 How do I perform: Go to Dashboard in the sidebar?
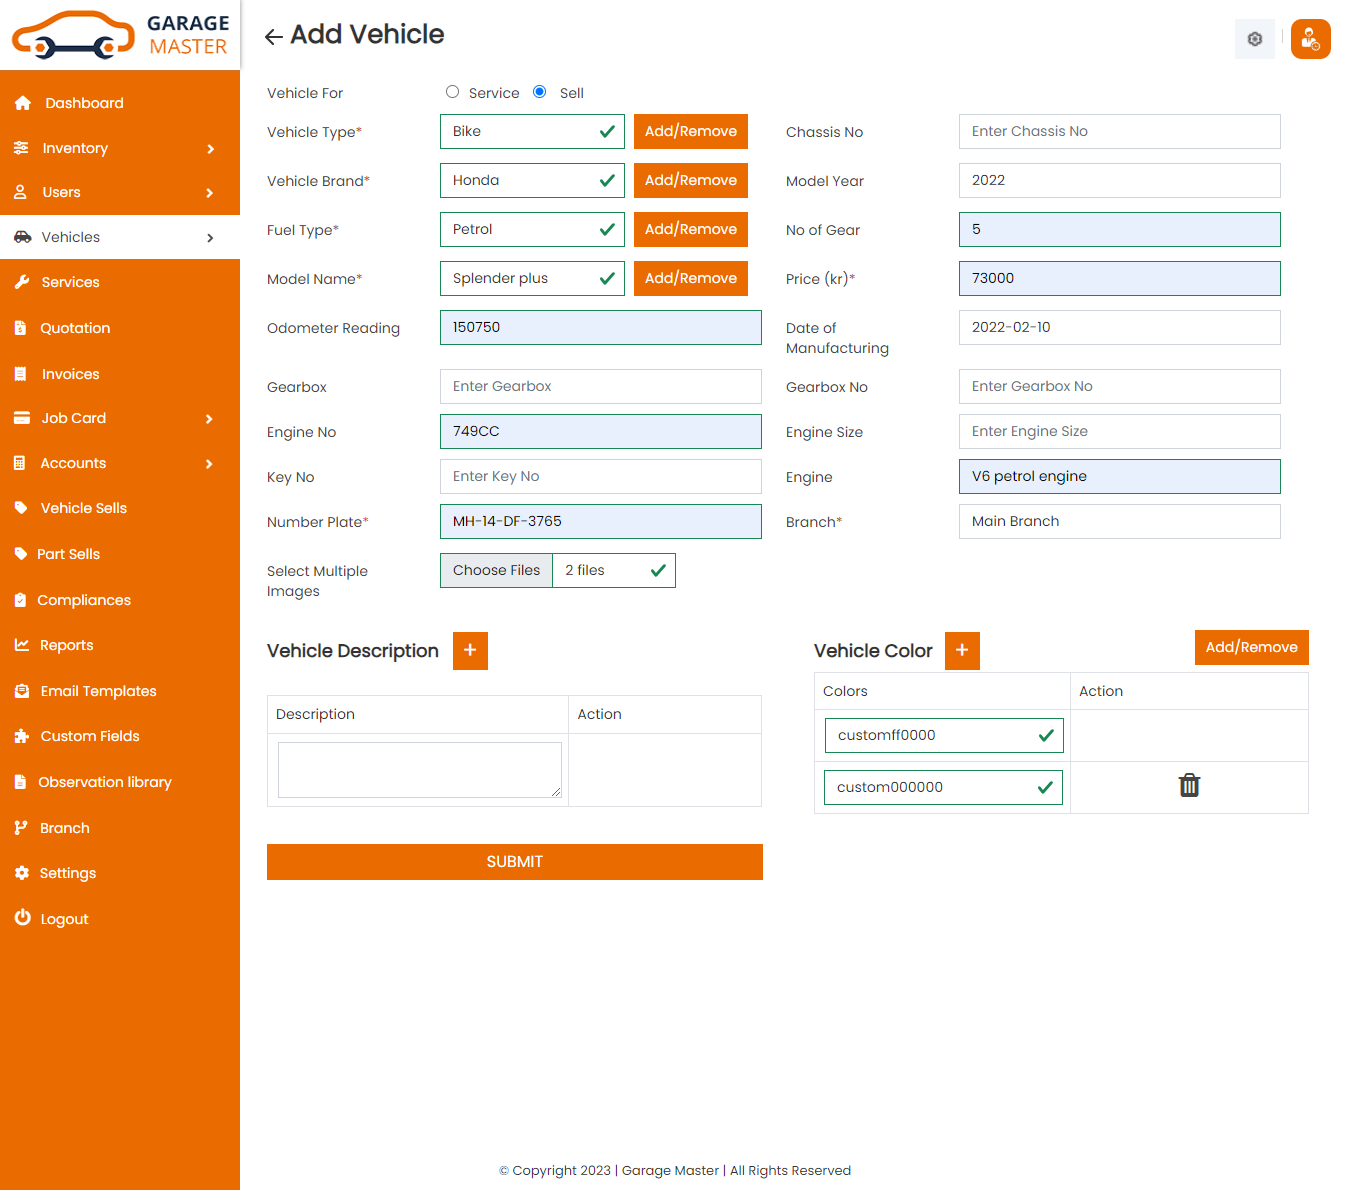pos(84,103)
